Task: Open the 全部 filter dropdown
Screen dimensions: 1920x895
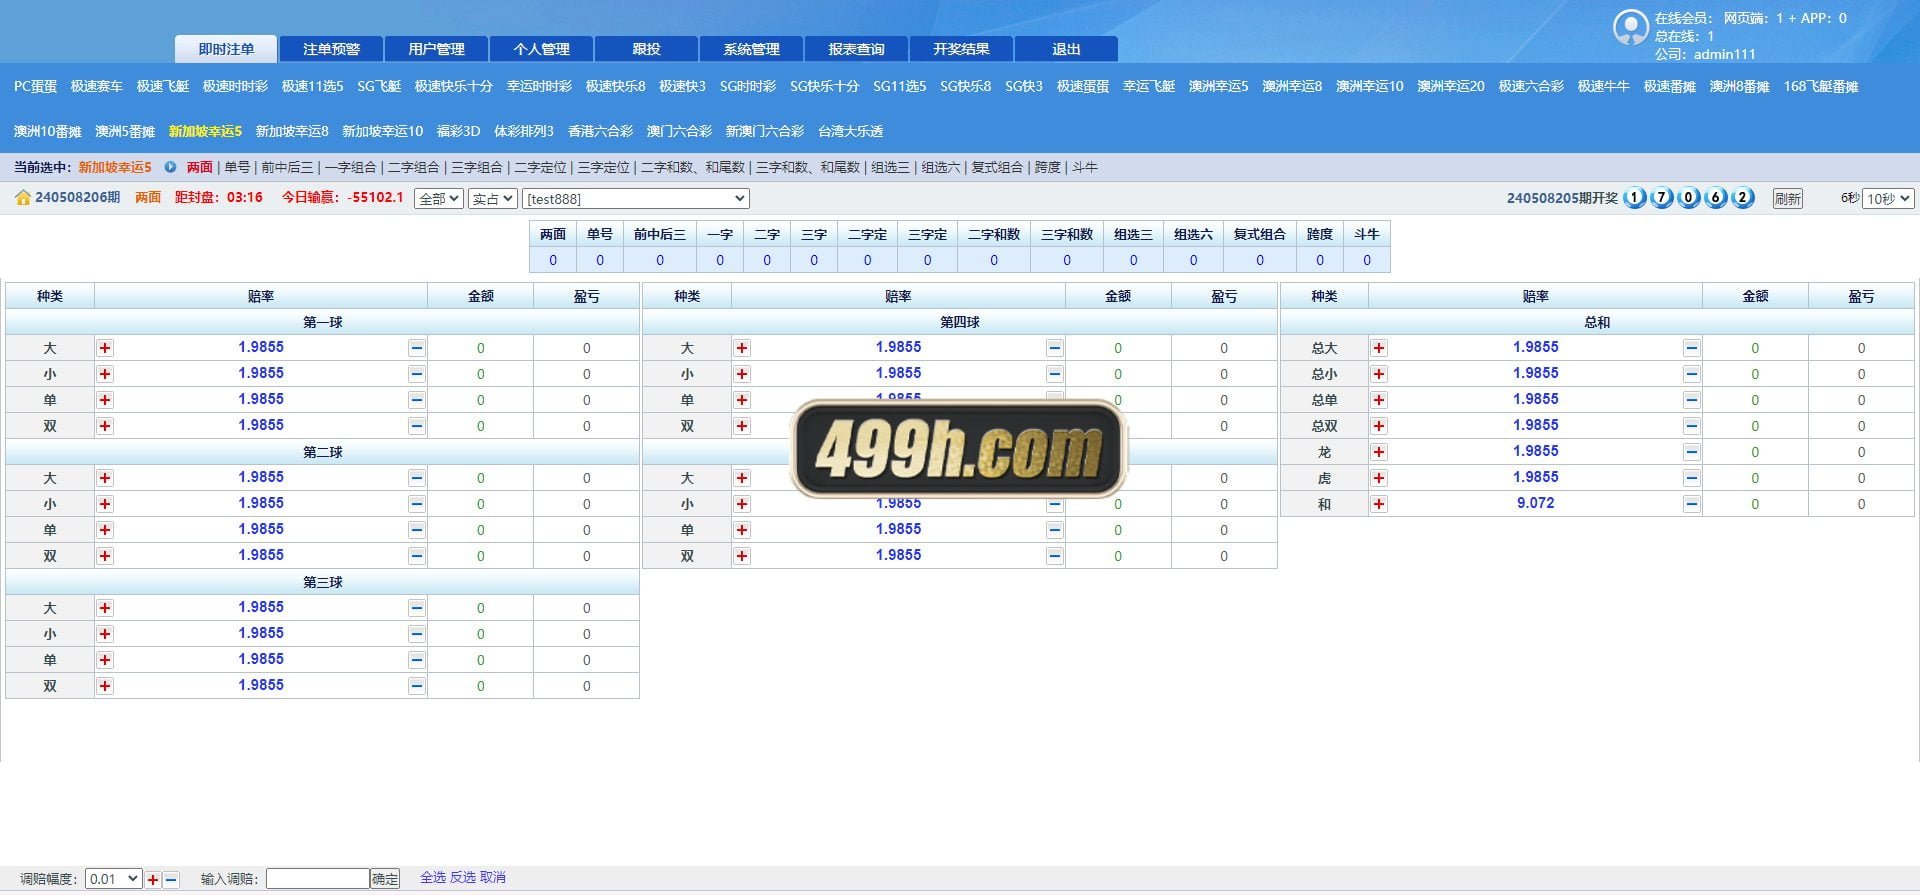Action: pyautogui.click(x=438, y=199)
